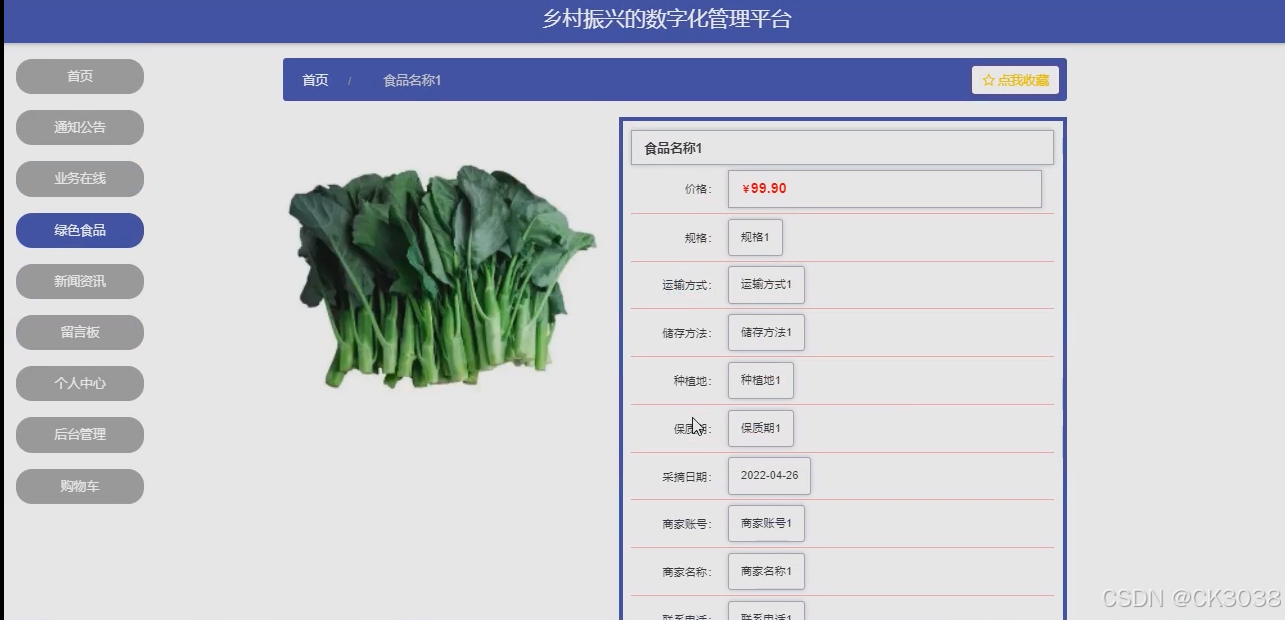Click 首页 in the breadcrumb trail
1285x620 pixels.
tap(313, 79)
